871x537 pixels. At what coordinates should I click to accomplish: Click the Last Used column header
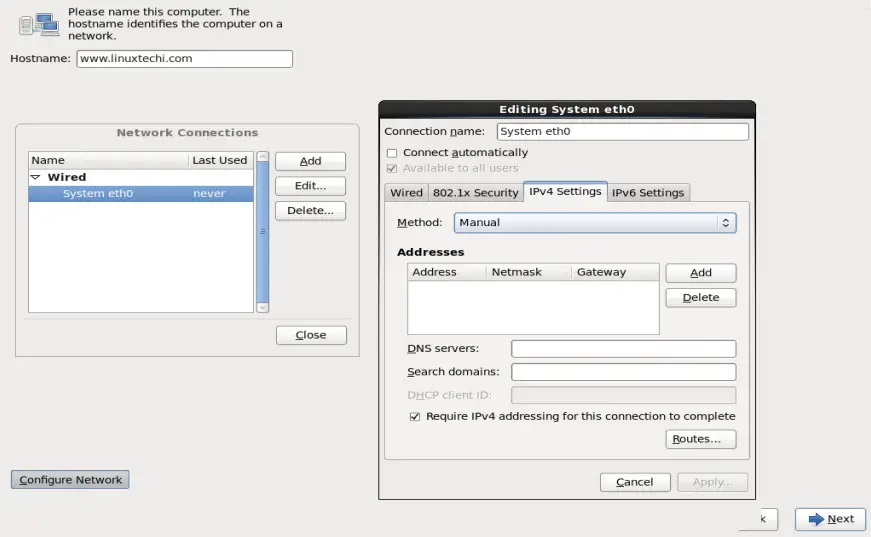[x=221, y=160]
